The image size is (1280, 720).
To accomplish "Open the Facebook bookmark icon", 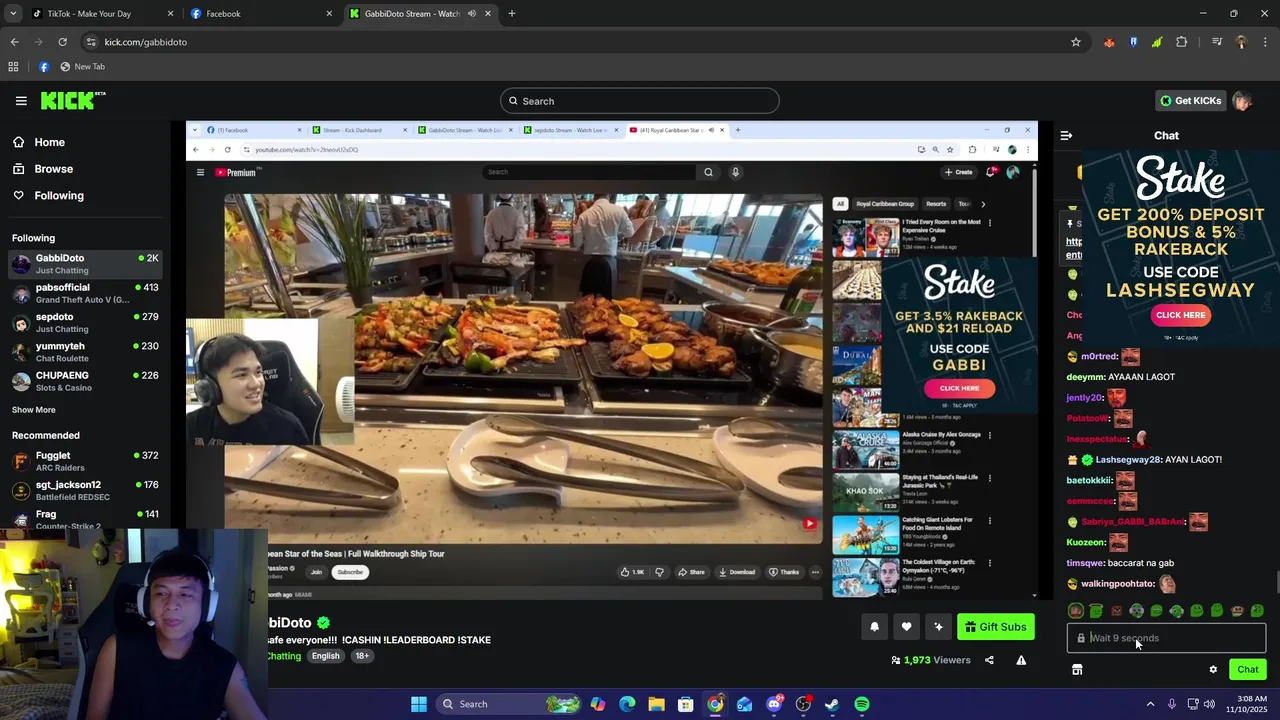I will tap(43, 67).
